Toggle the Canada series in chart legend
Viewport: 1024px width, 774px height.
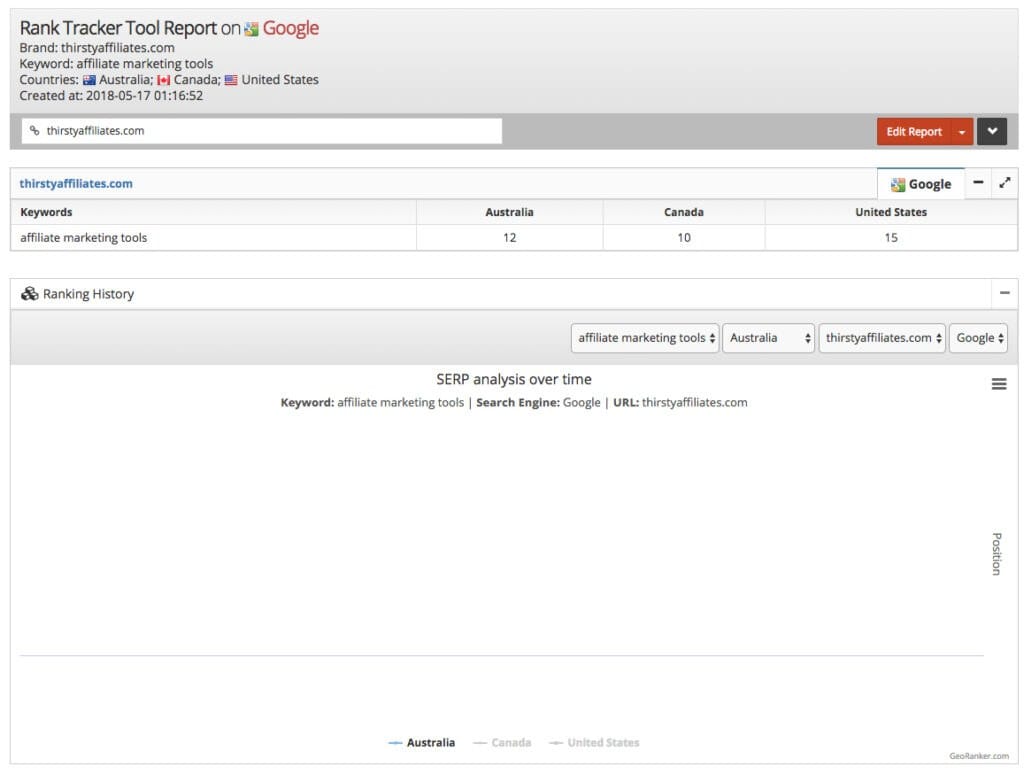tap(502, 743)
